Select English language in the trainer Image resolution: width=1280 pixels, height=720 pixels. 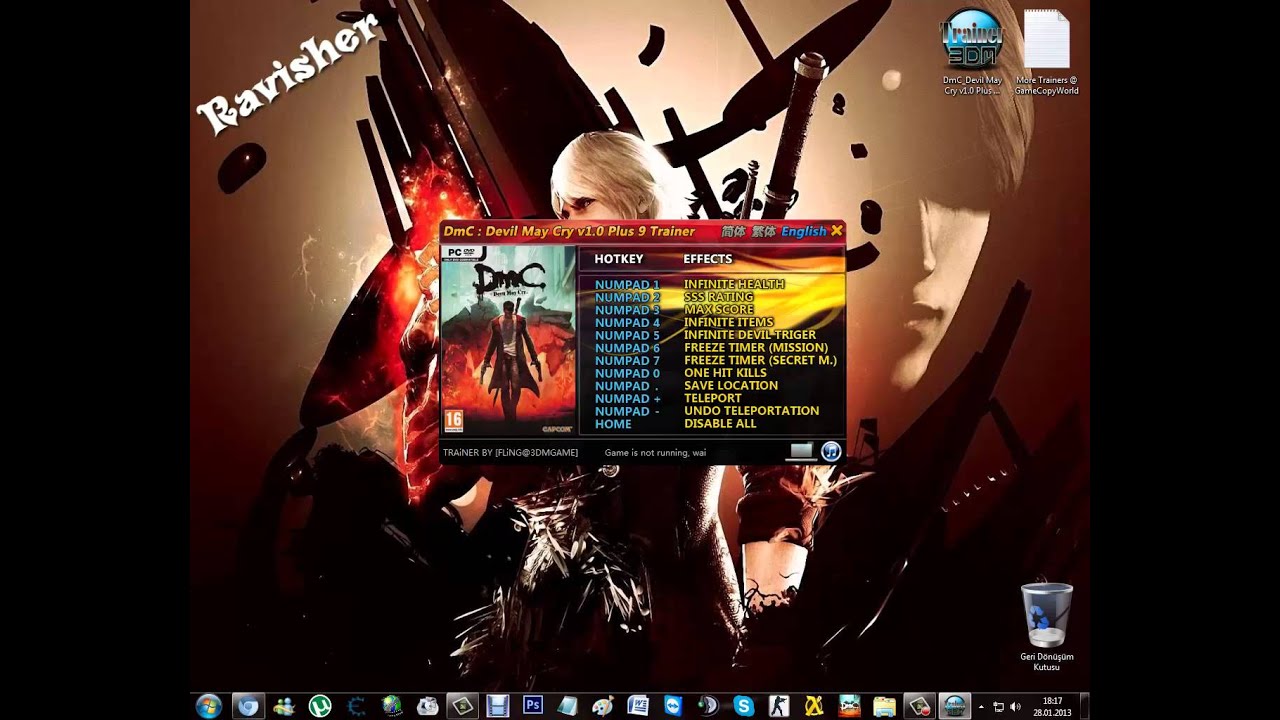coord(804,231)
